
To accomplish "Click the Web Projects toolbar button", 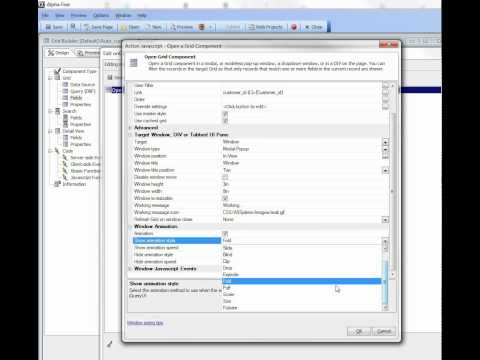I will (266, 27).
